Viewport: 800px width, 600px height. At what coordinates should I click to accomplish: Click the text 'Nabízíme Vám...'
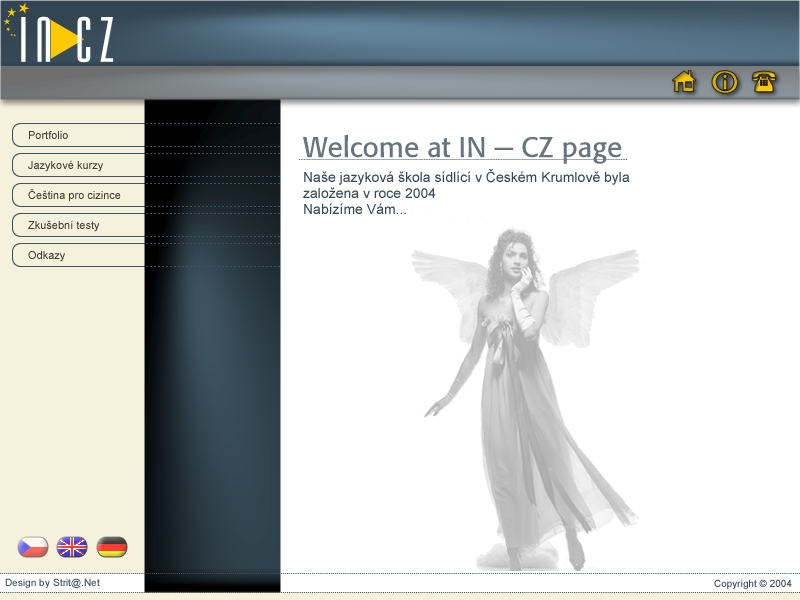click(x=355, y=209)
